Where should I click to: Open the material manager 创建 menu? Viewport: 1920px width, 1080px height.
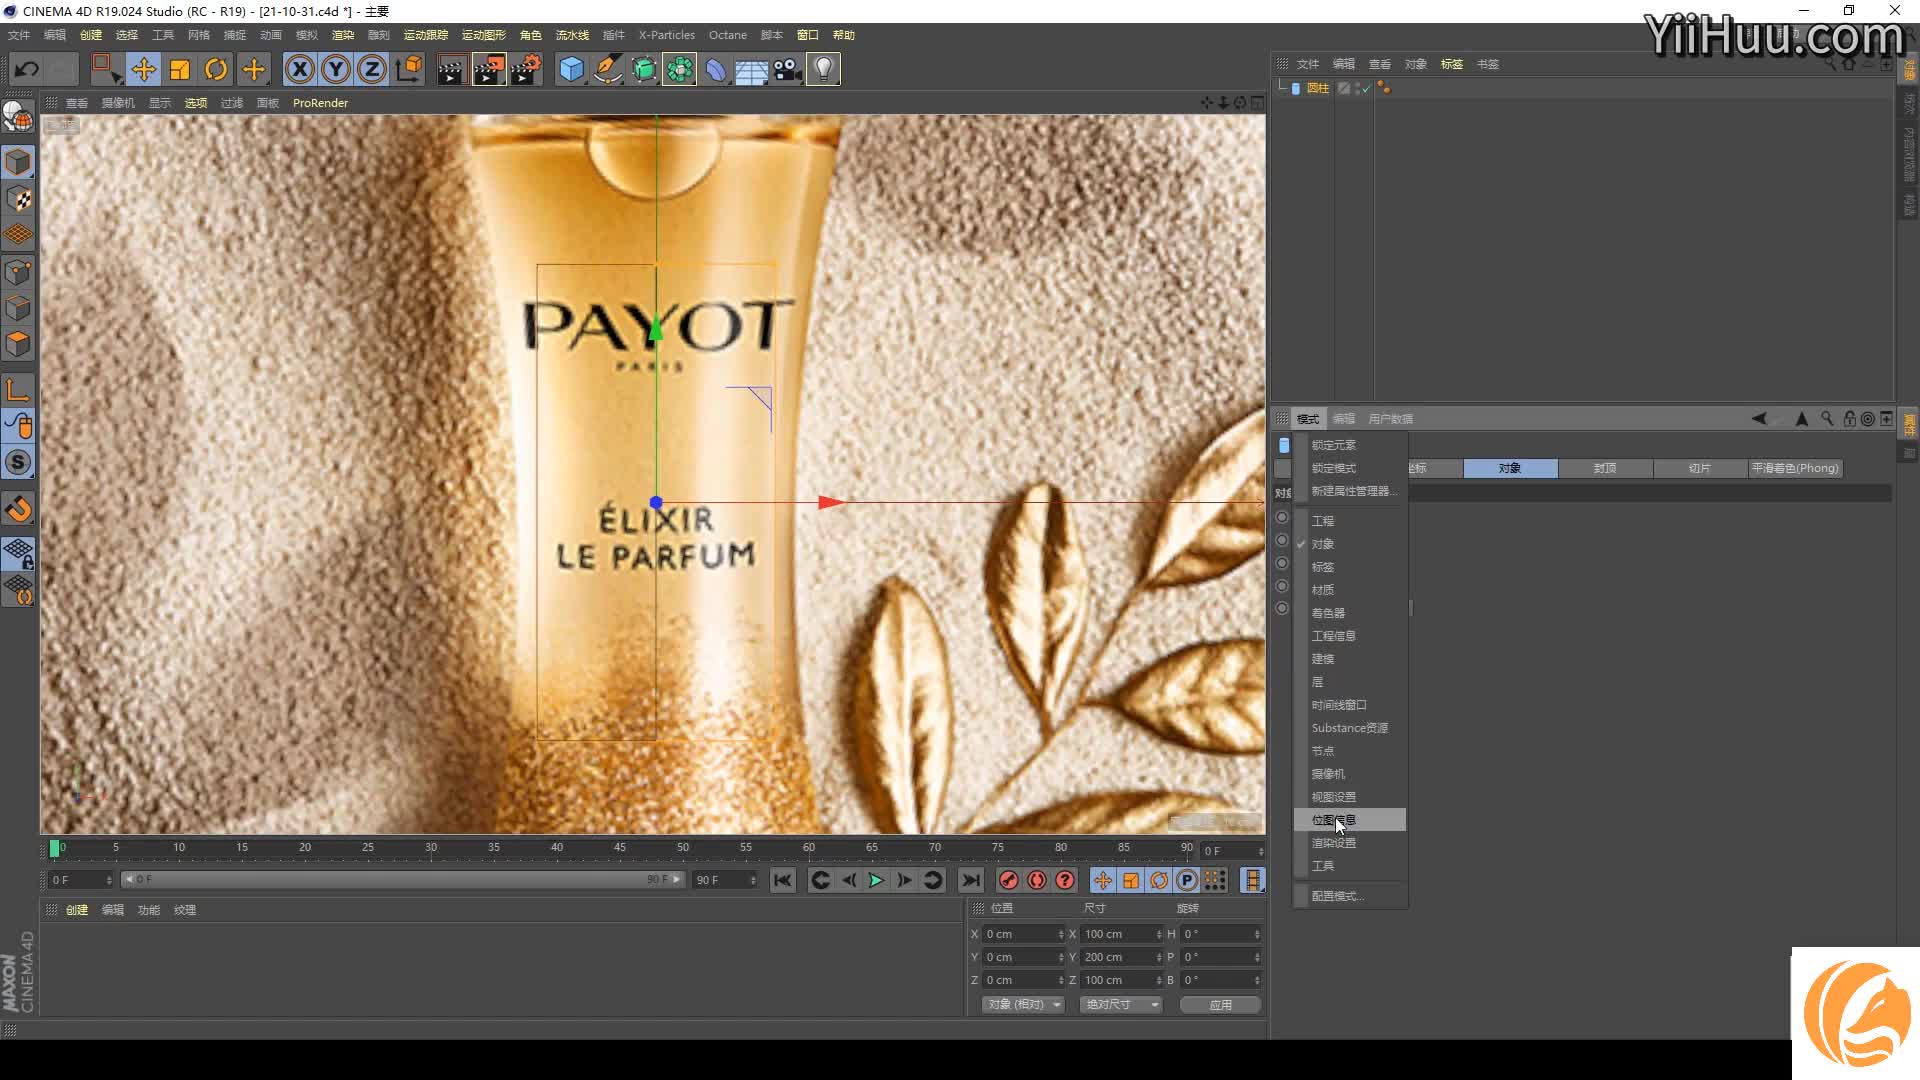(x=77, y=910)
